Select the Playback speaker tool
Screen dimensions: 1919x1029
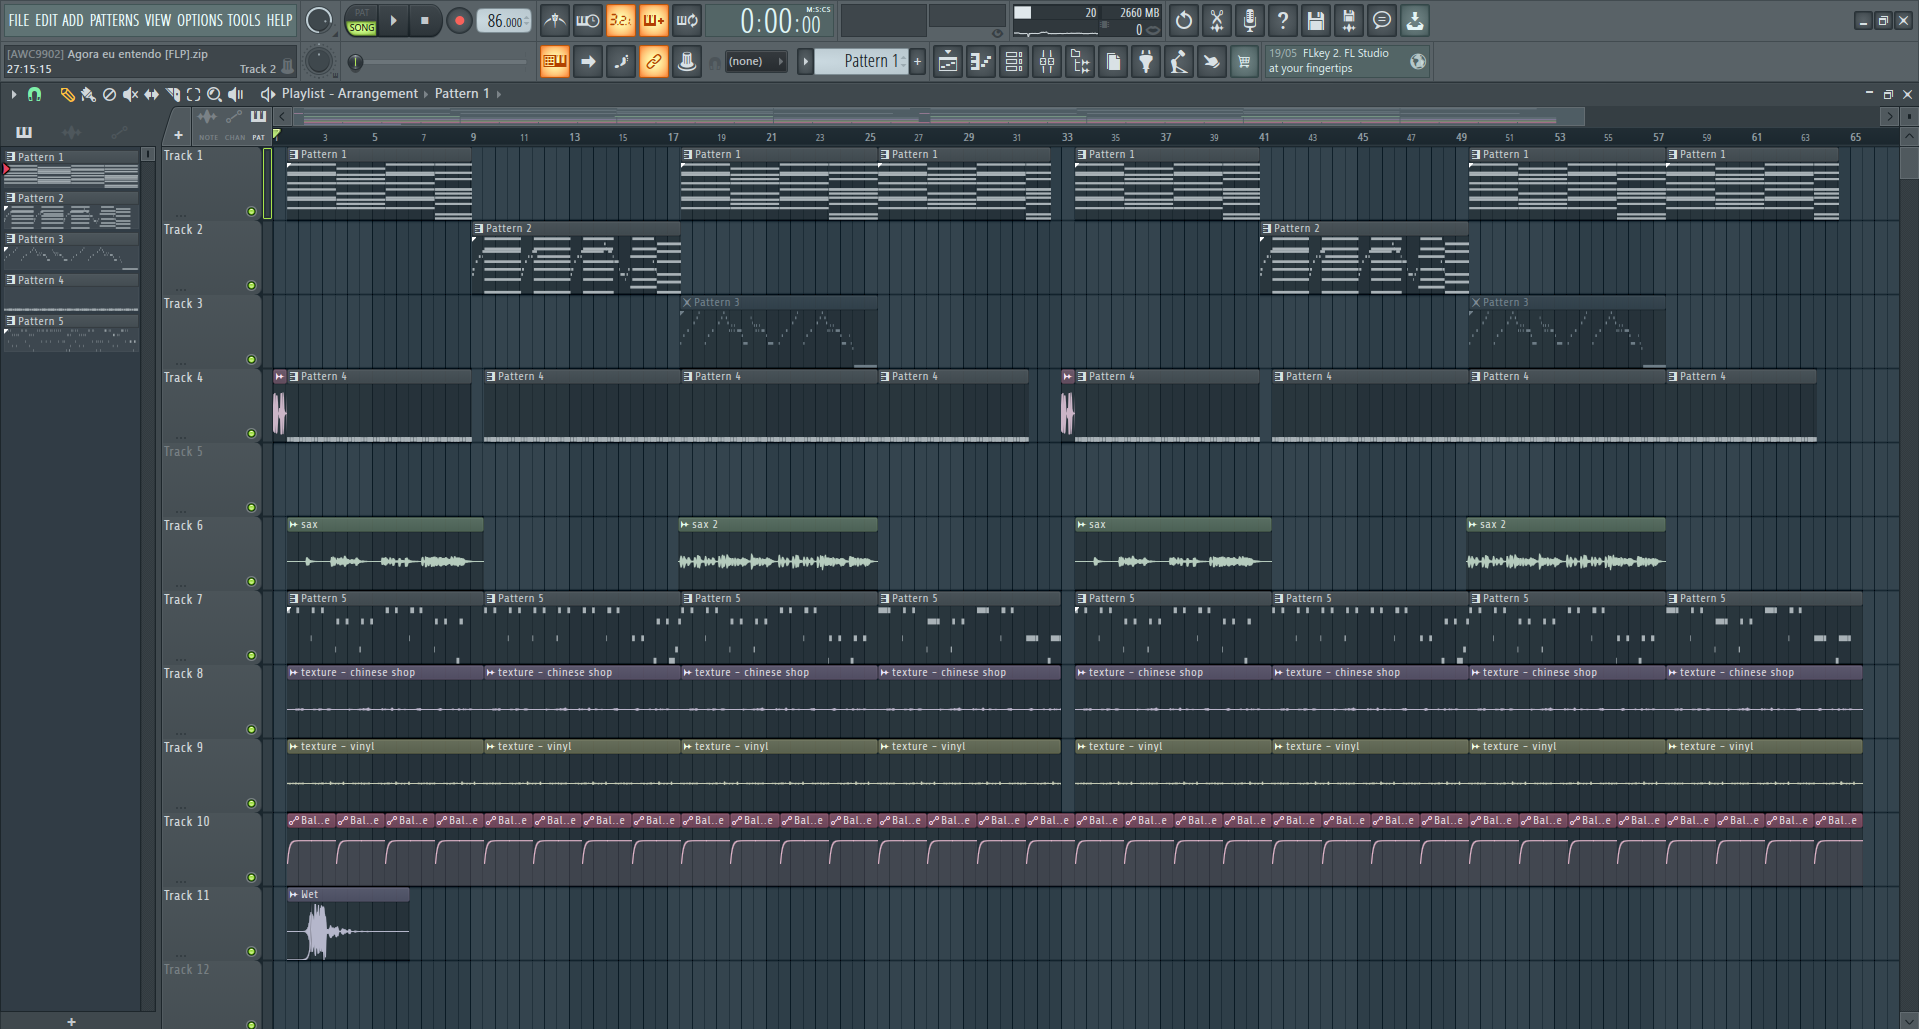click(236, 94)
